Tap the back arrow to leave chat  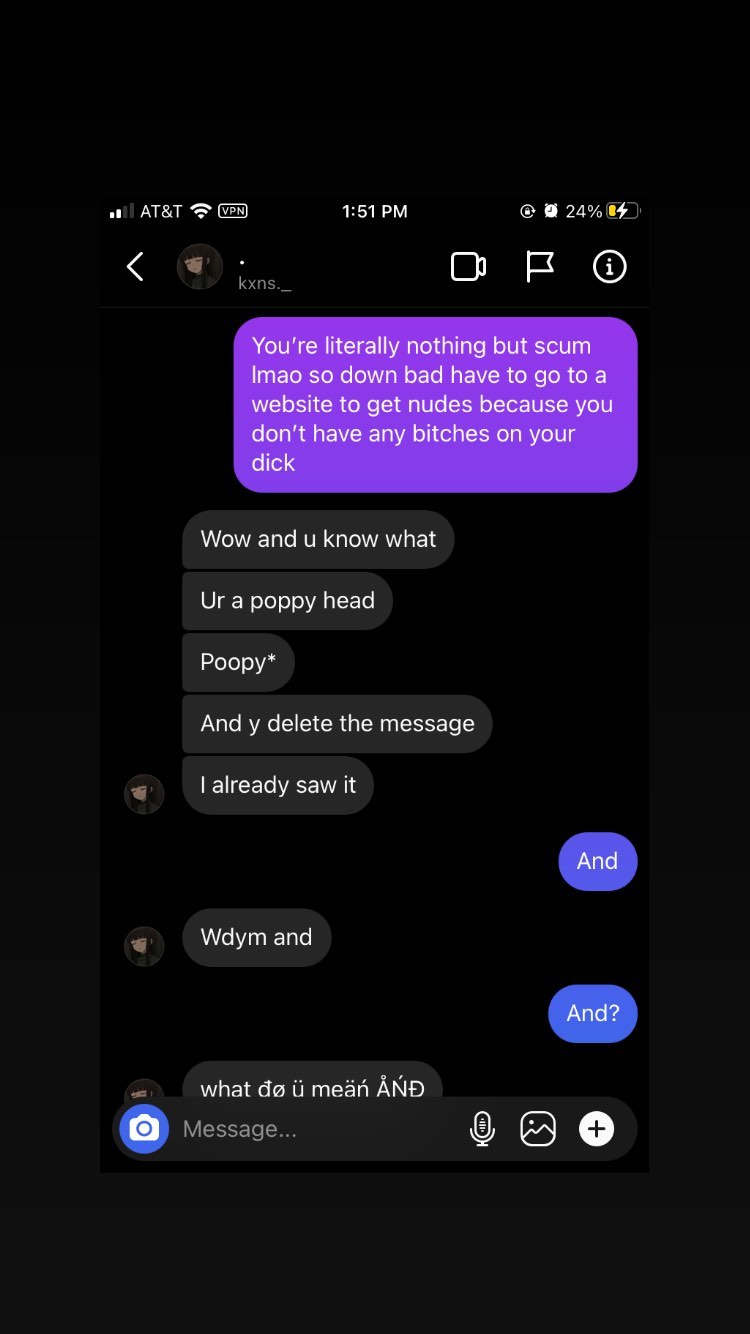(x=136, y=267)
